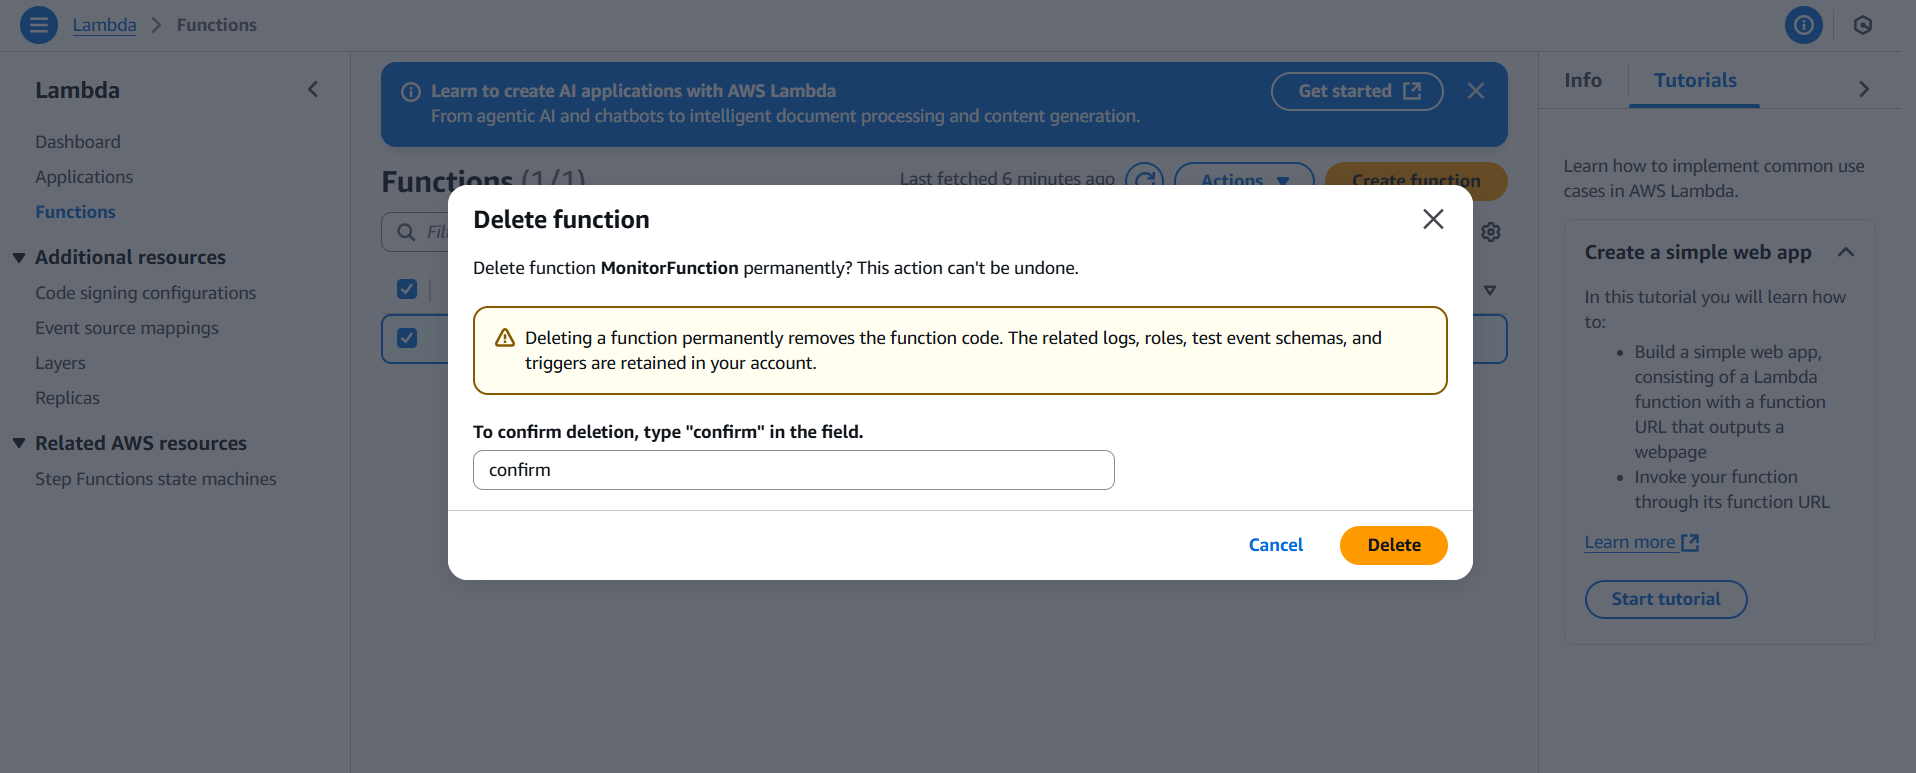Open table preferences gear icon

tap(1491, 232)
